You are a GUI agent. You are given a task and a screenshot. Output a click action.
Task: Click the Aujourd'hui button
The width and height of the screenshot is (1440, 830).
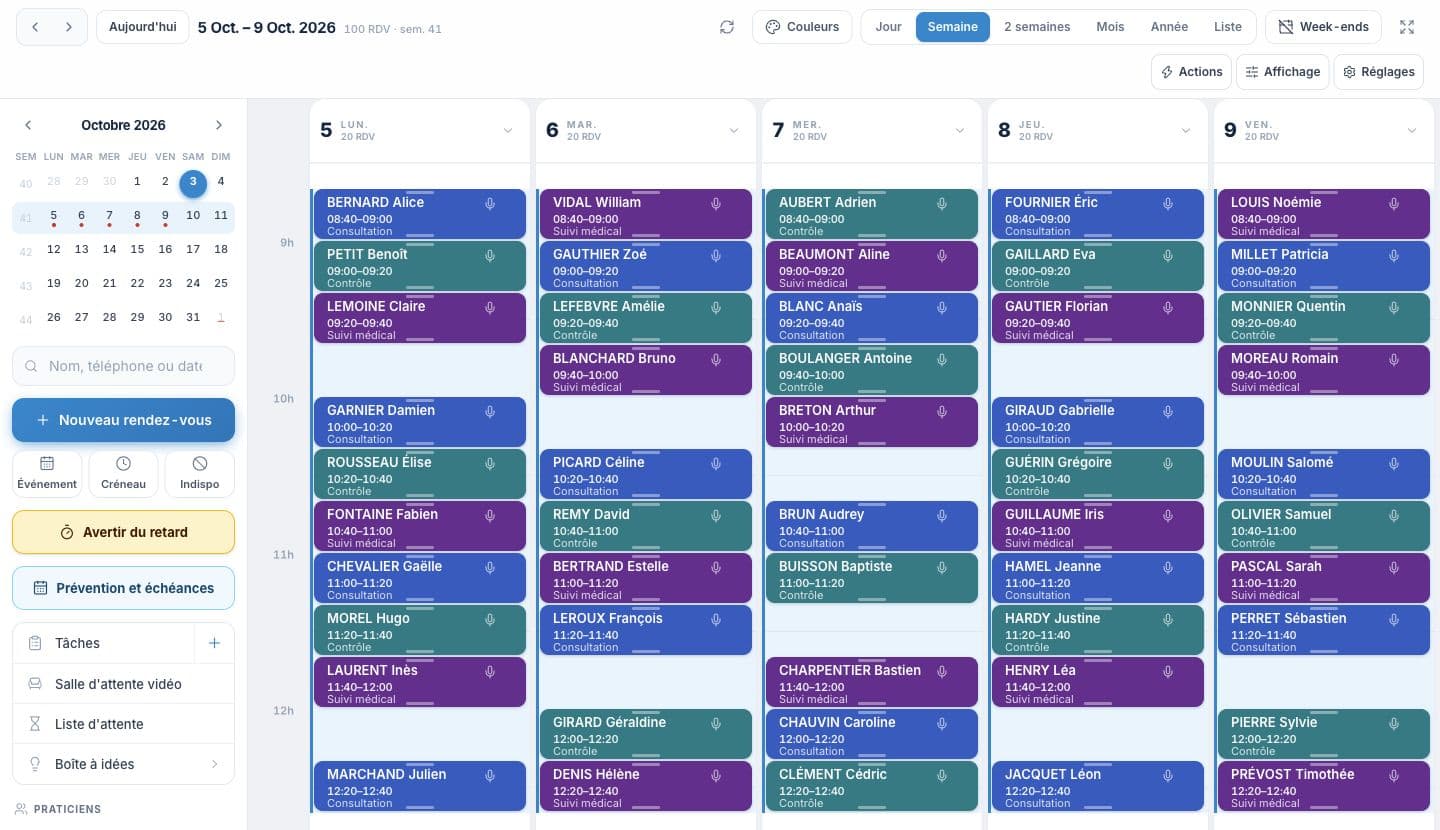coord(143,27)
